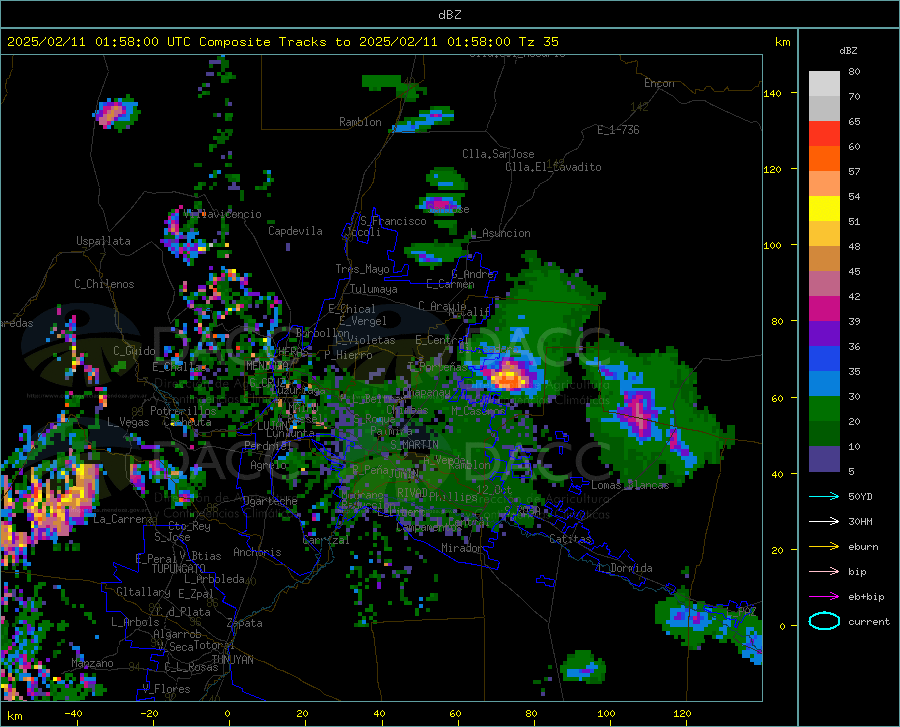900x727 pixels.
Task: Pick the tan 48–45 dBZ swatch
Action: pos(824,259)
